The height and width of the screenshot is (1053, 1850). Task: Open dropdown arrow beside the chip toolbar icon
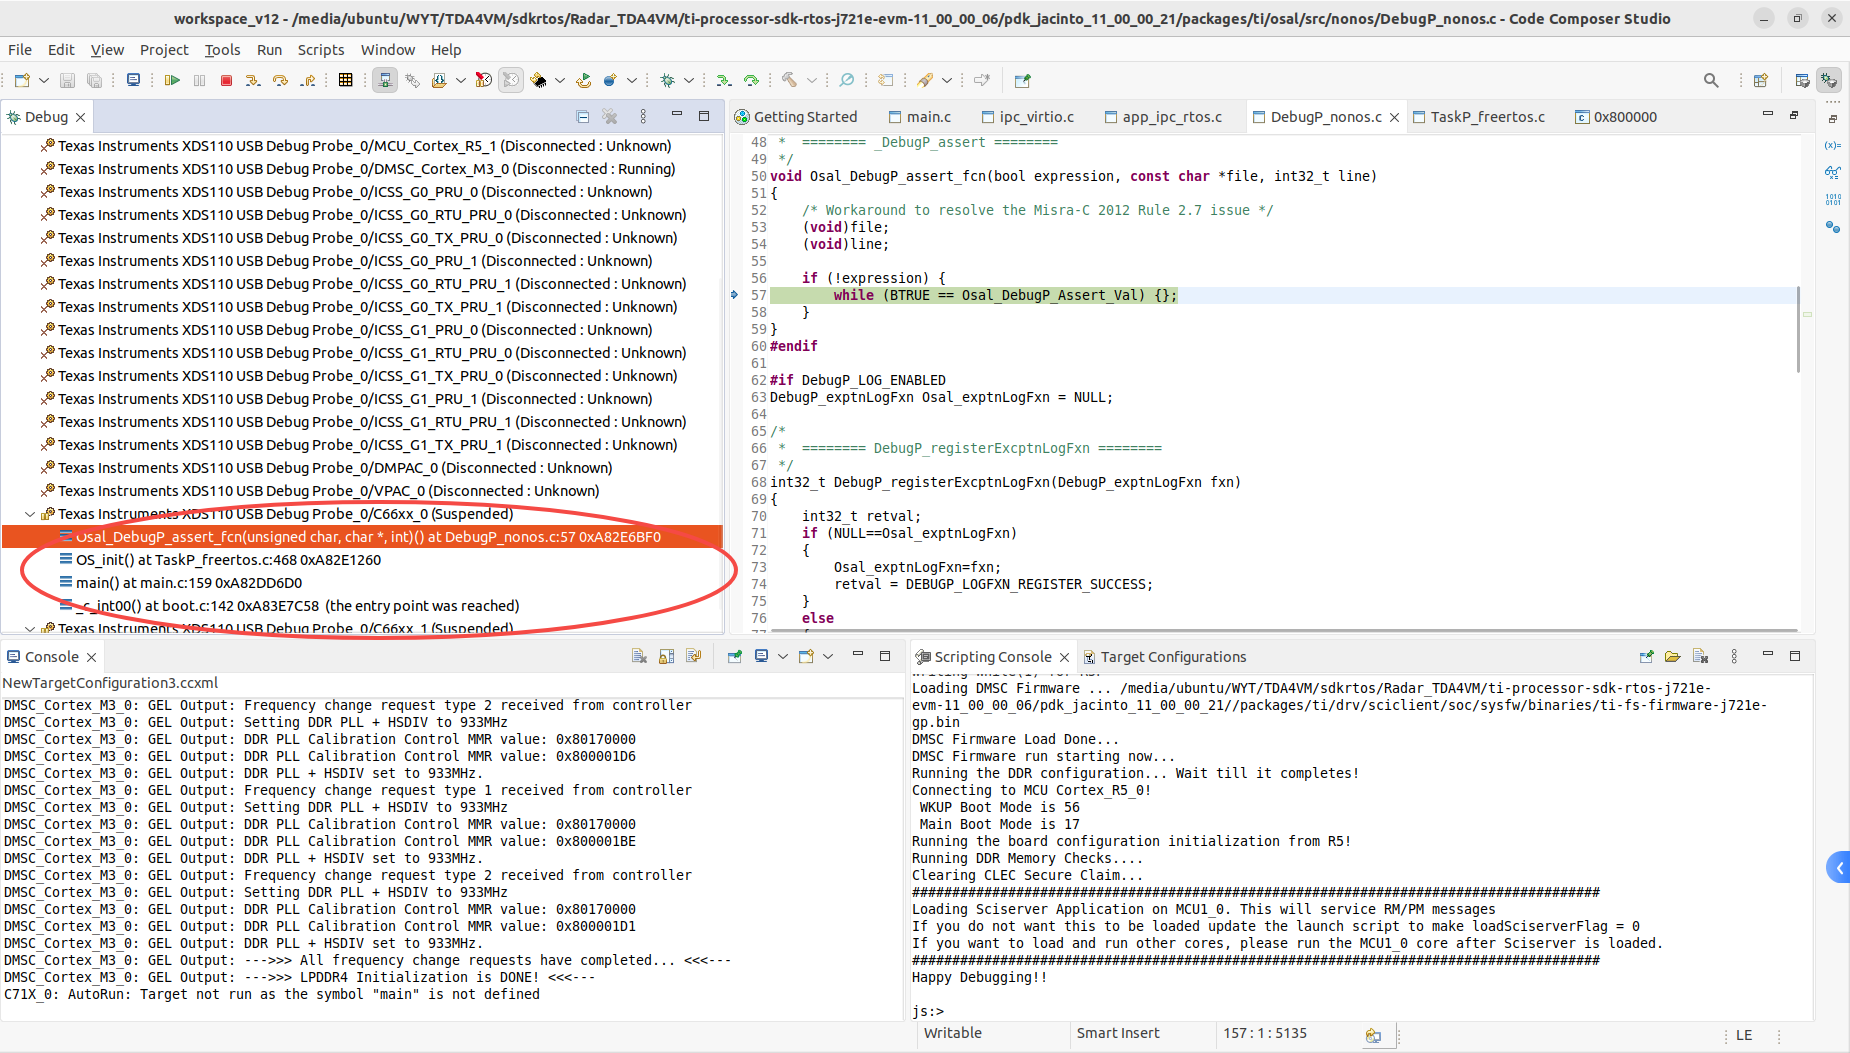coord(560,80)
